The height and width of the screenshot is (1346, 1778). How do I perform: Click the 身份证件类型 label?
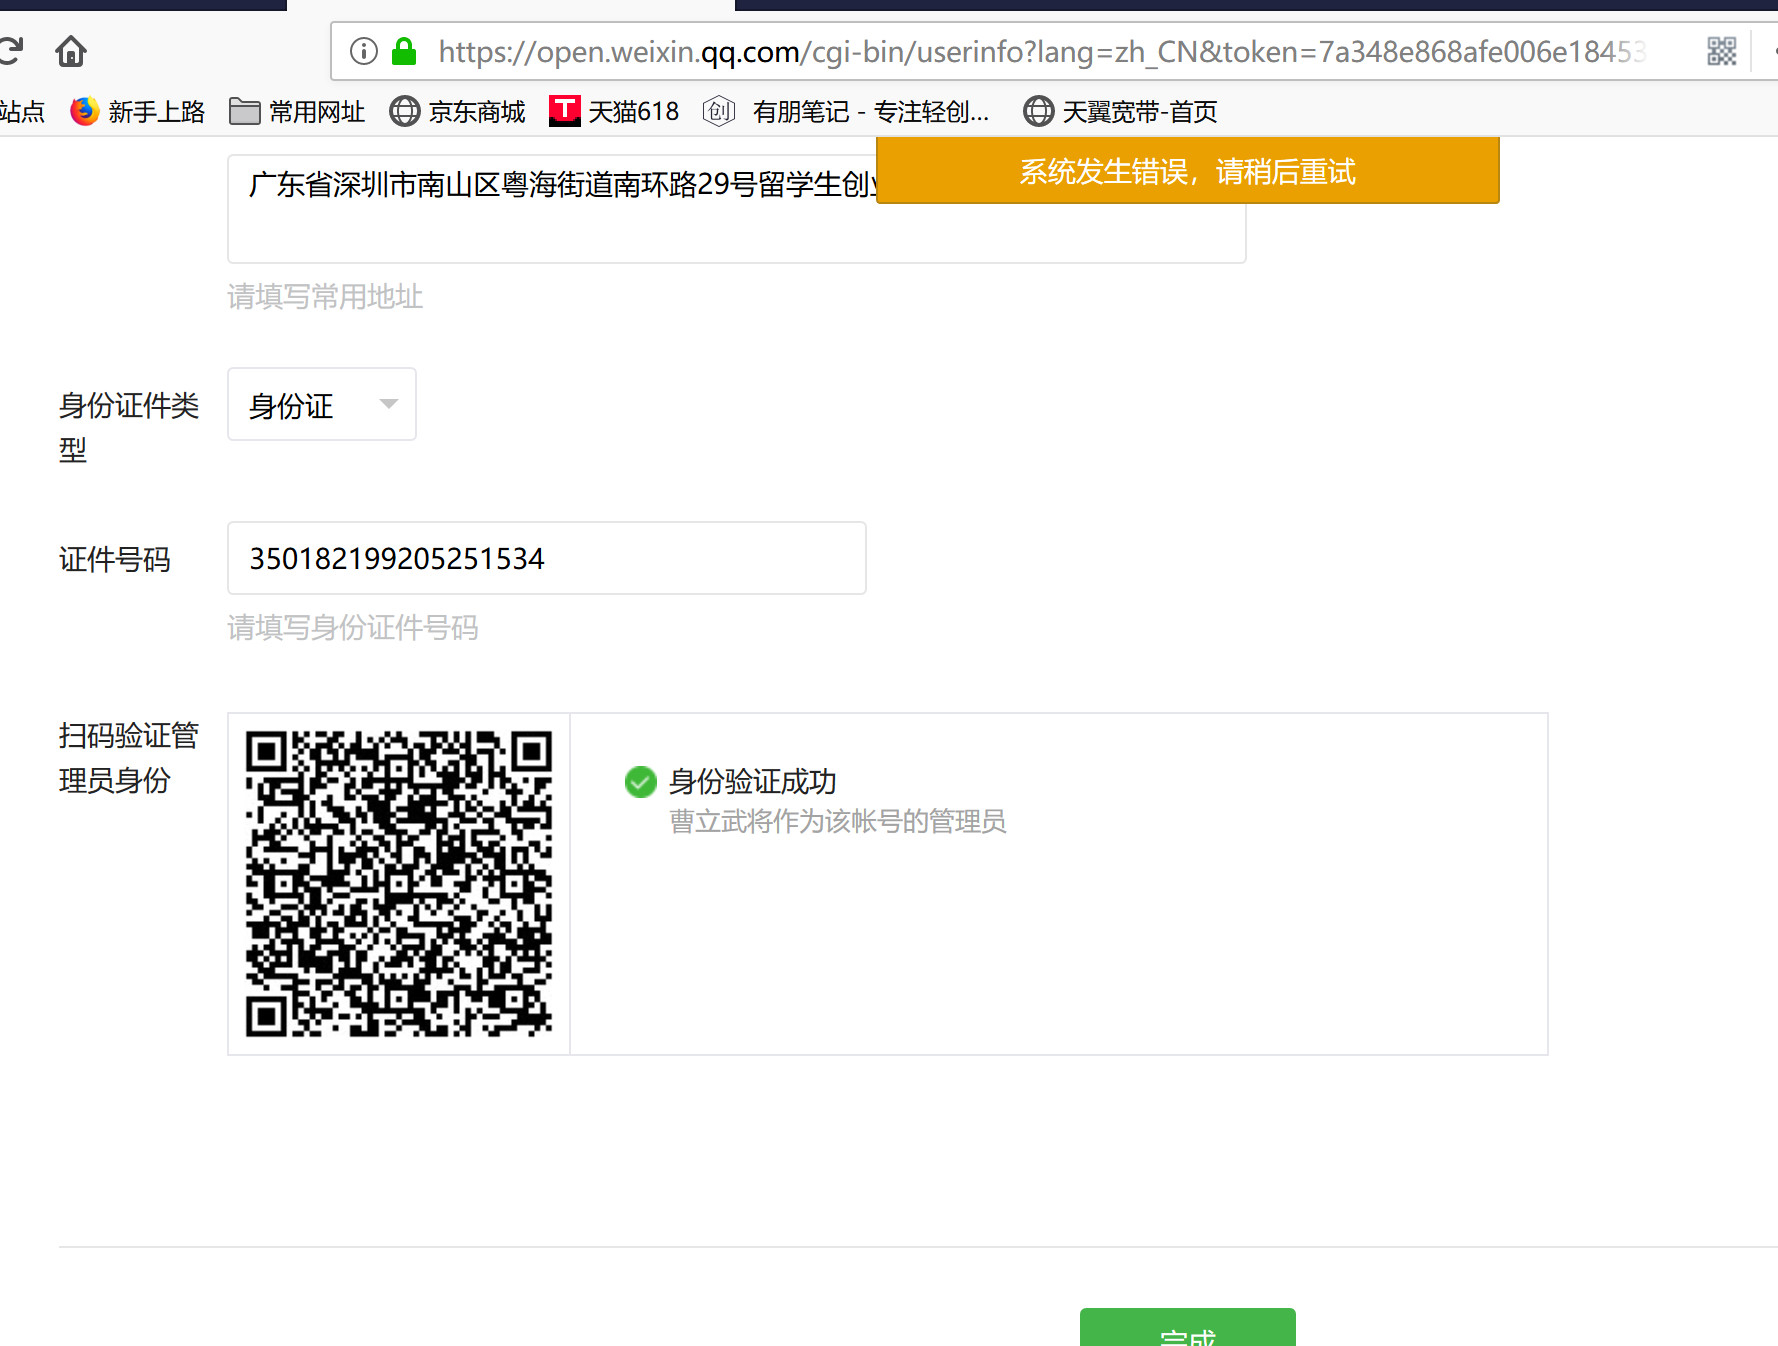coord(129,427)
